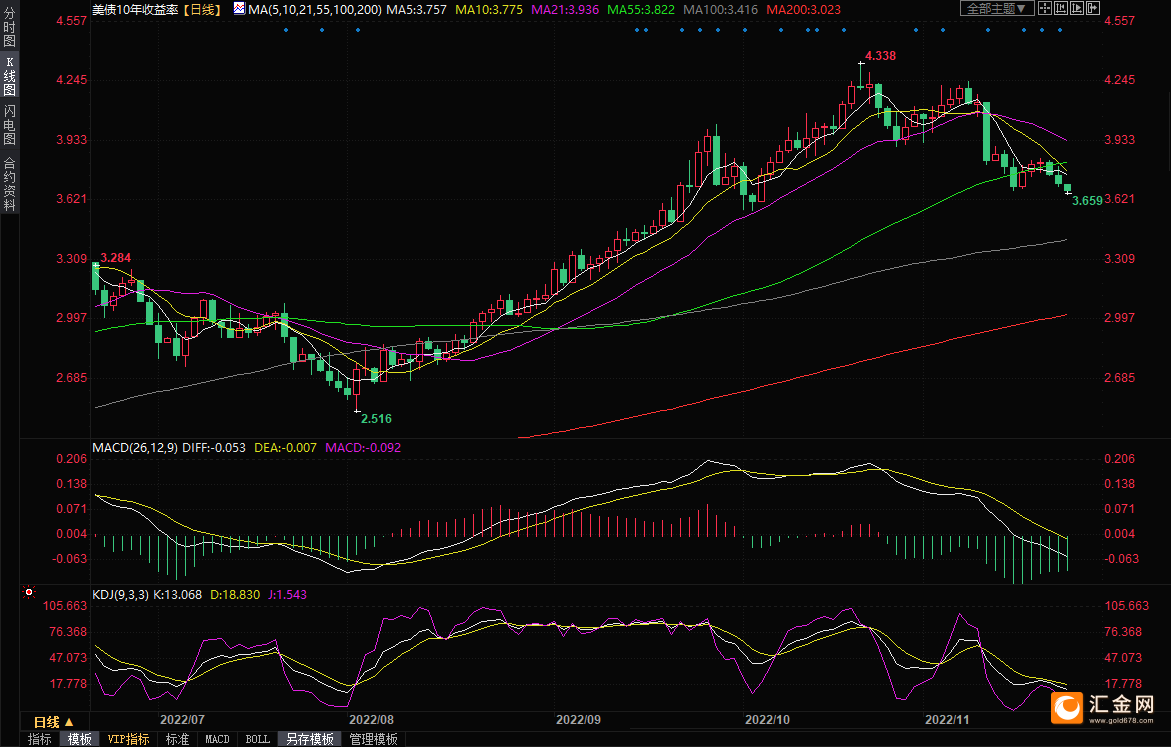Viewport: 1171px width, 747px height.
Task: Click the 另存模板 button
Action: click(x=310, y=739)
